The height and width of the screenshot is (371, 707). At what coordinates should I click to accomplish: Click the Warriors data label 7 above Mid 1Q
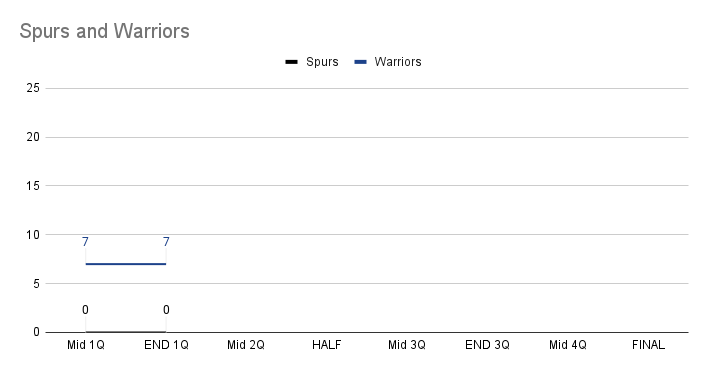pos(85,242)
